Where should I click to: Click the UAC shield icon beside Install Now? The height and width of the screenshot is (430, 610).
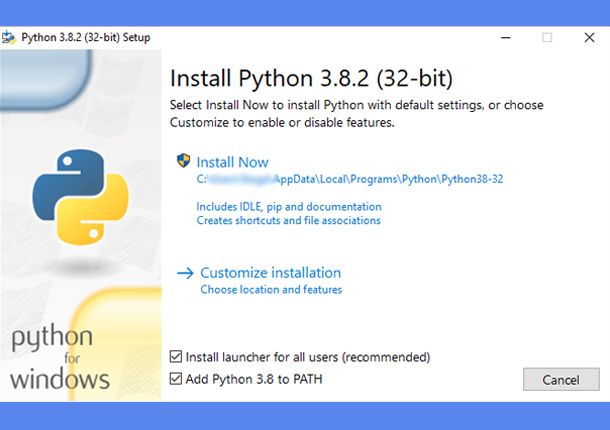coord(184,160)
